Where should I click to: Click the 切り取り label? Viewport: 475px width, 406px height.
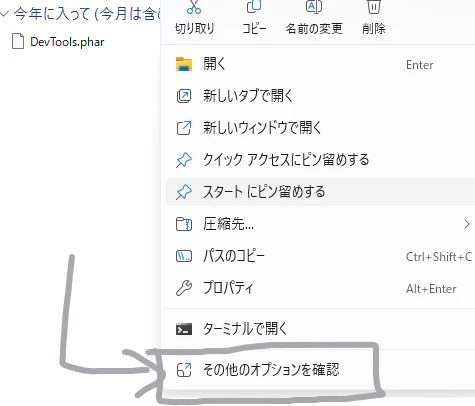(194, 29)
